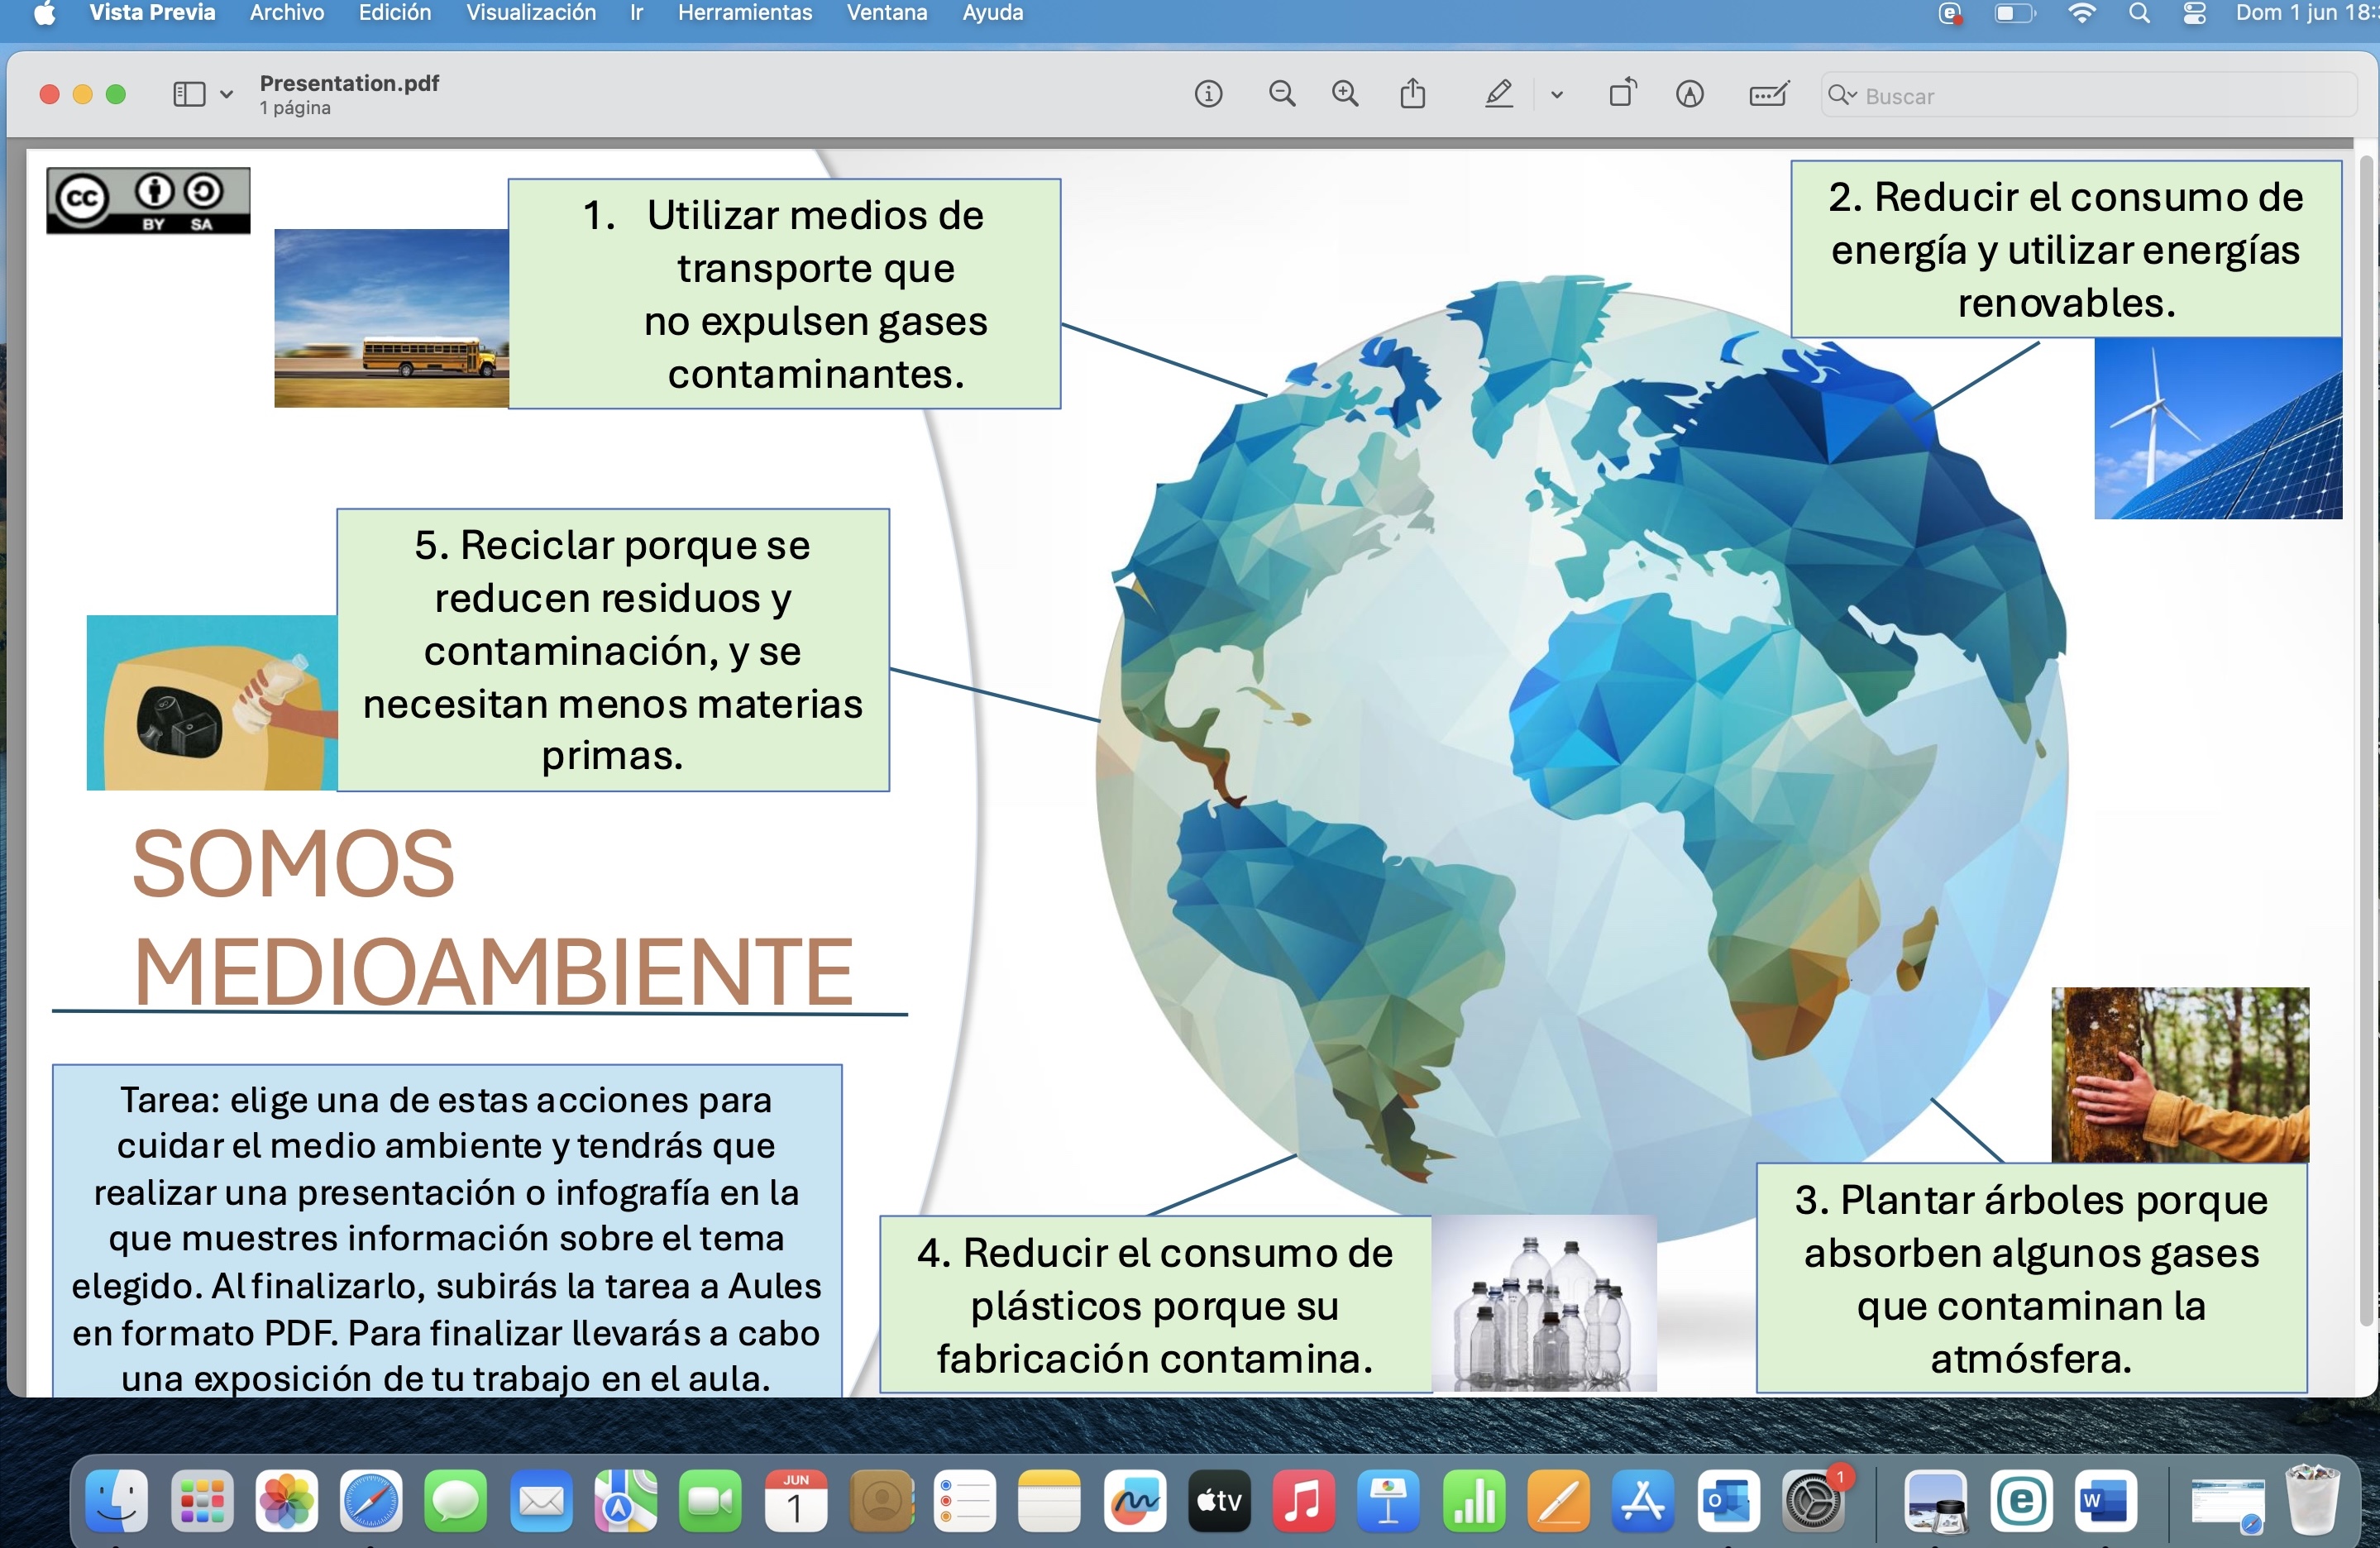
Task: Zoom out of the PDF
Action: point(1281,95)
